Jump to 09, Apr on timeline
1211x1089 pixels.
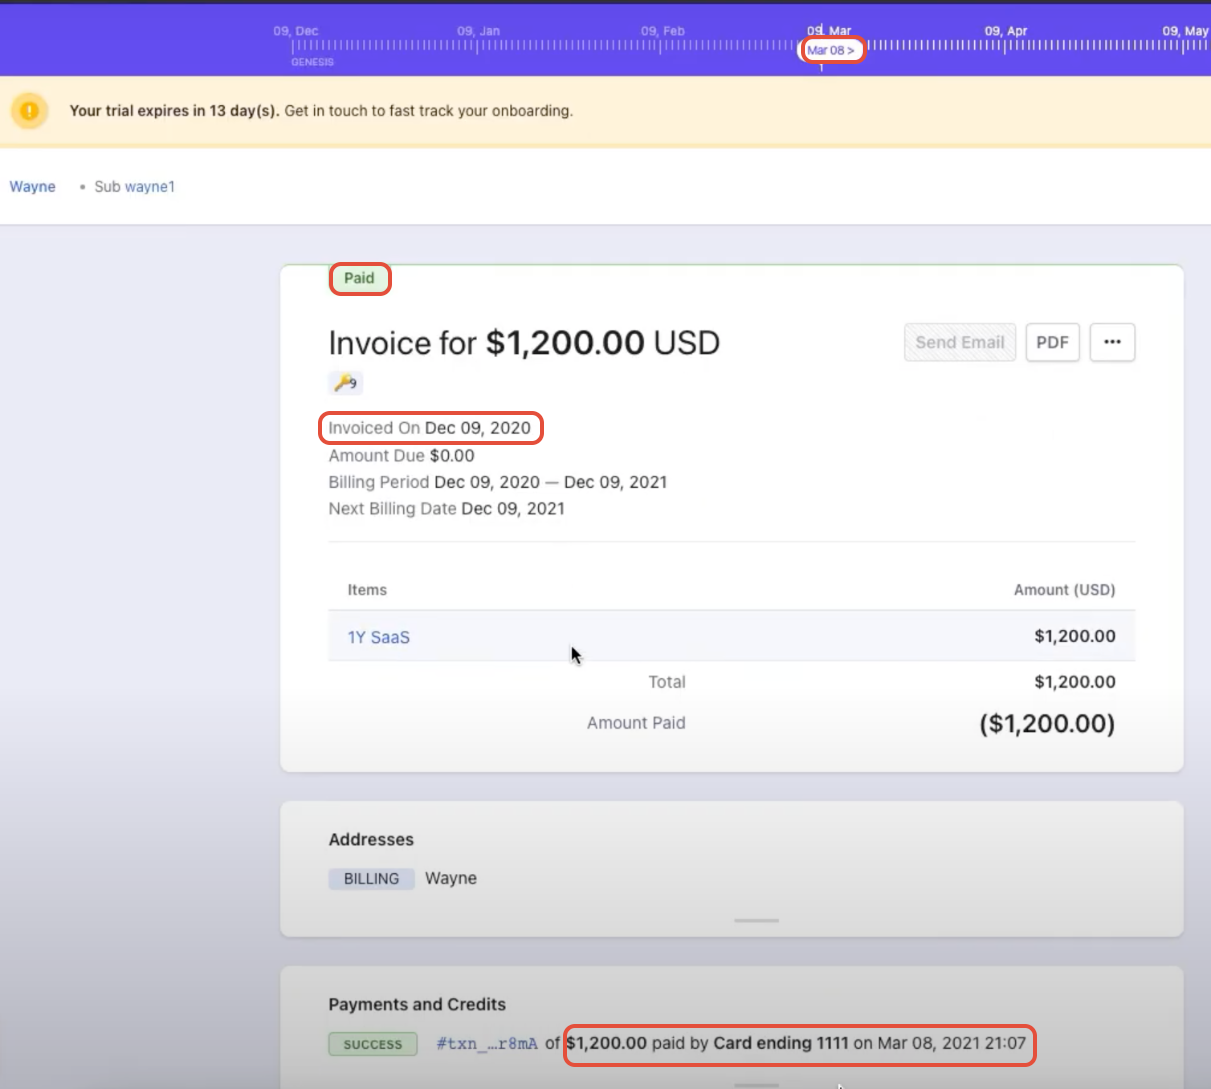coord(1005,31)
